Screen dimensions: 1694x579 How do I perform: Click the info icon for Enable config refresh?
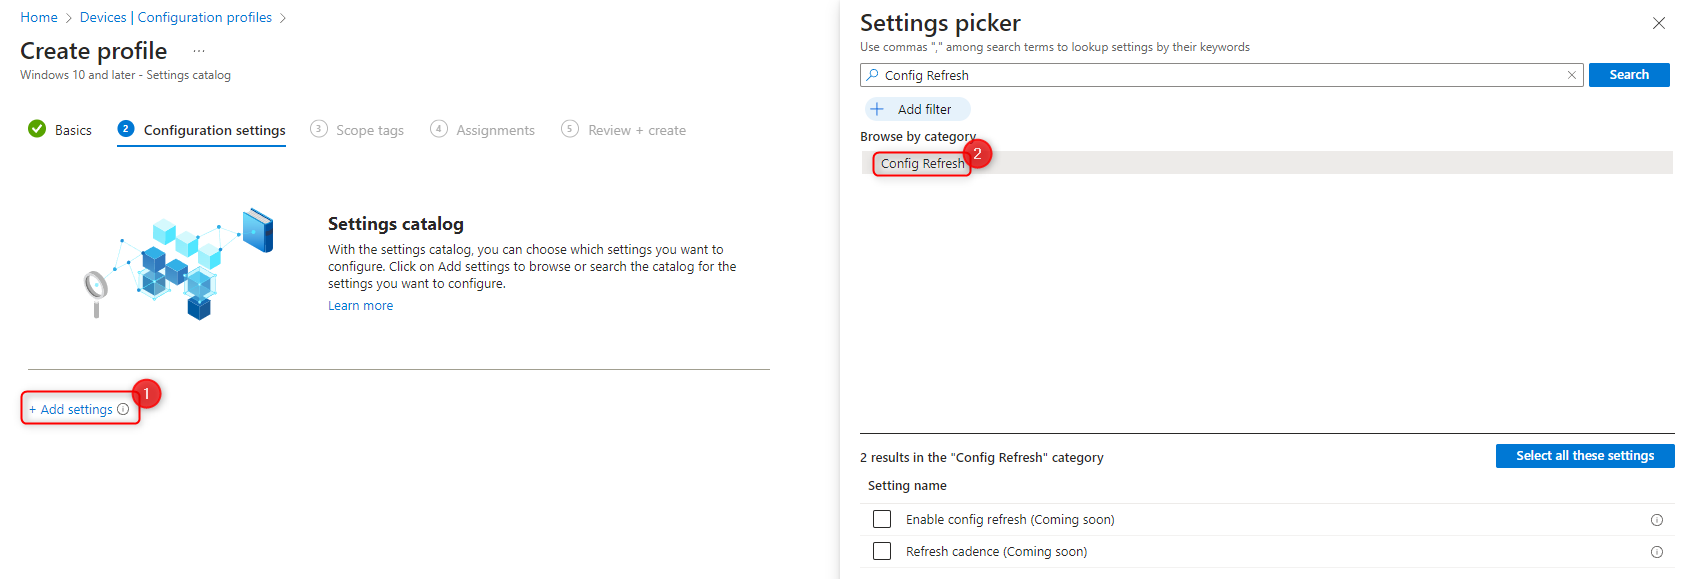coord(1657,519)
